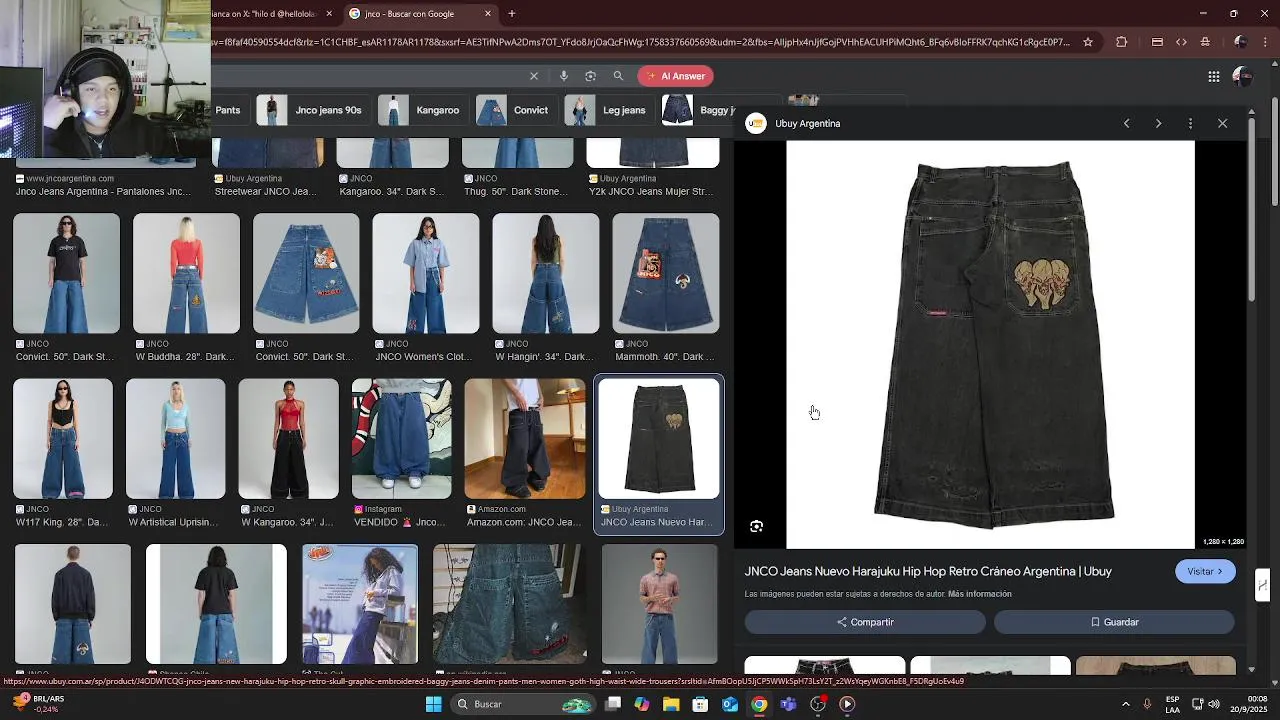The image size is (1280, 720).
Task: Open the JNCO Jeans Nuevo Harajuku title link
Action: click(x=928, y=571)
